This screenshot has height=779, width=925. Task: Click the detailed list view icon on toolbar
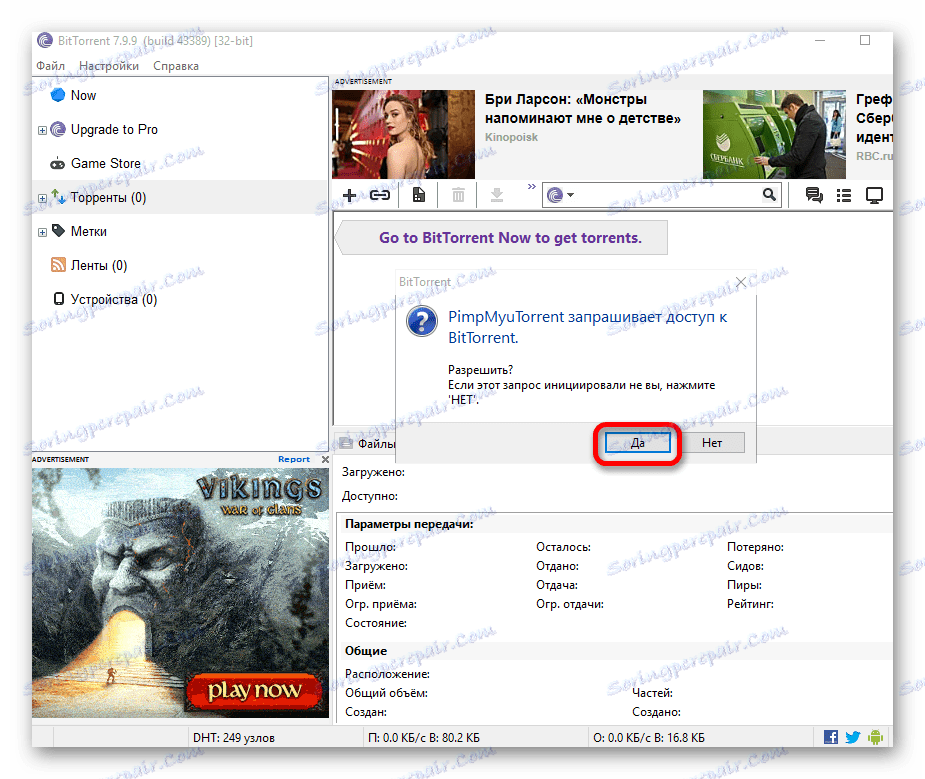pos(843,195)
